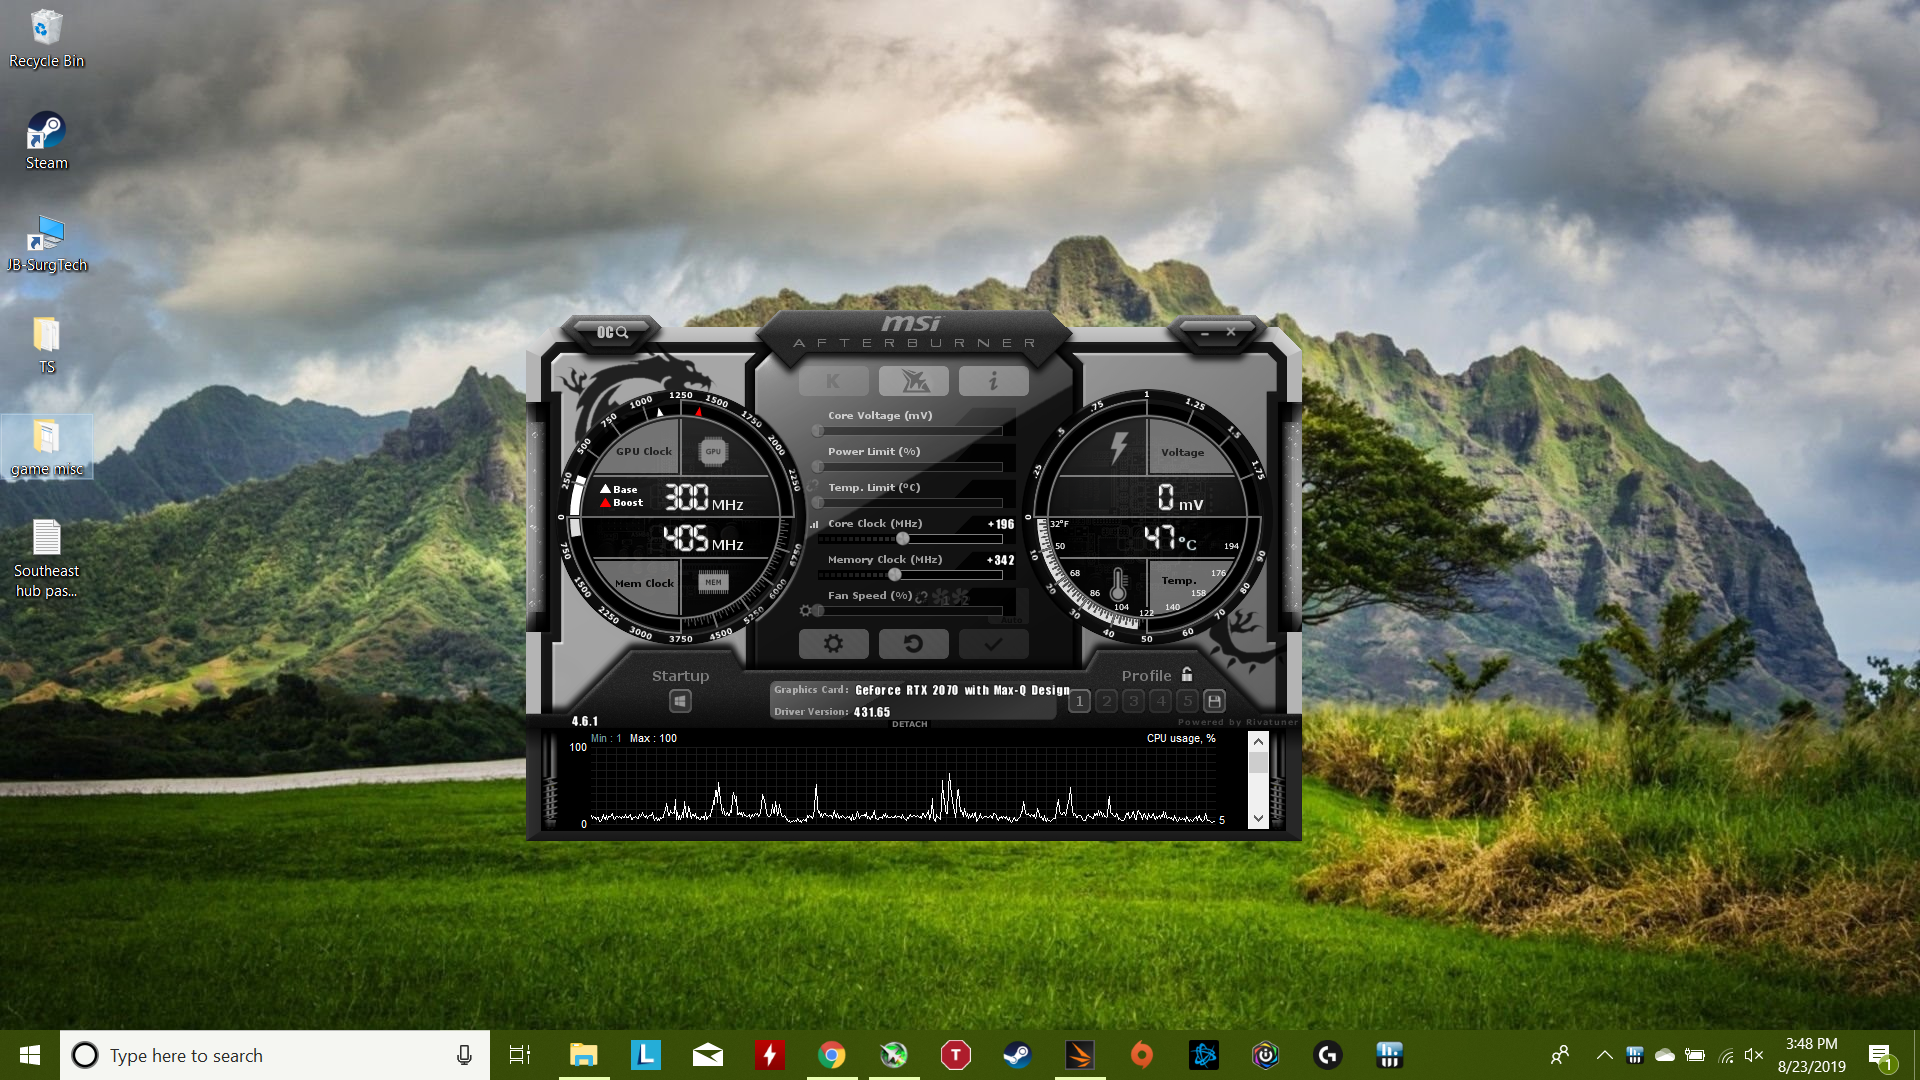Click the CPU usage graph area

coord(902,784)
